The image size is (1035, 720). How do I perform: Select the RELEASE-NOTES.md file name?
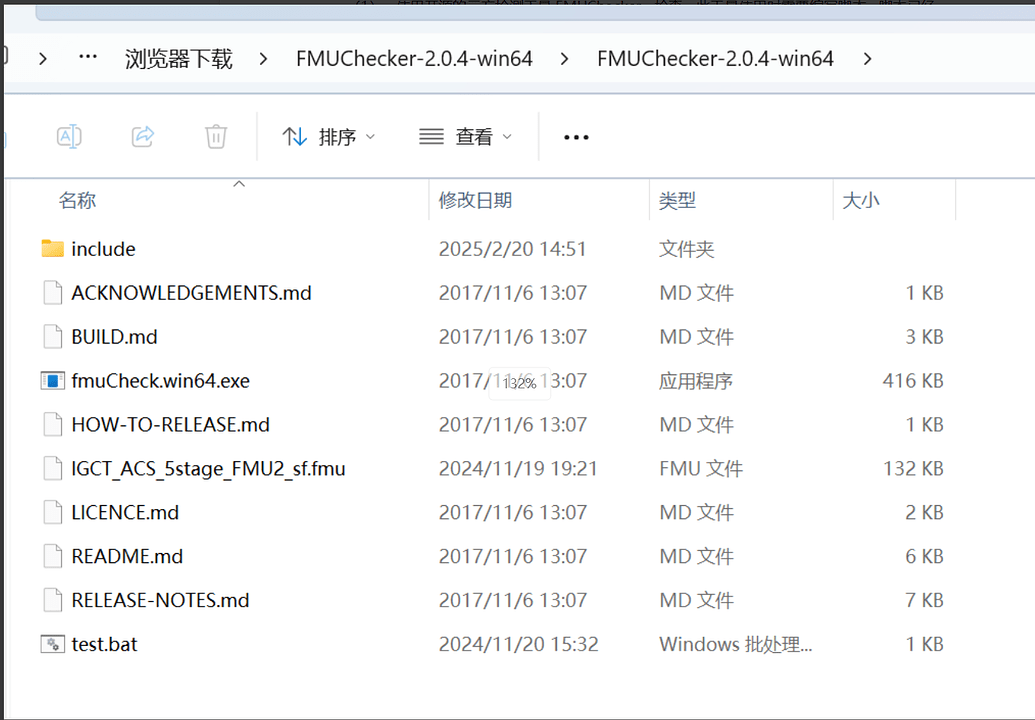[160, 601]
